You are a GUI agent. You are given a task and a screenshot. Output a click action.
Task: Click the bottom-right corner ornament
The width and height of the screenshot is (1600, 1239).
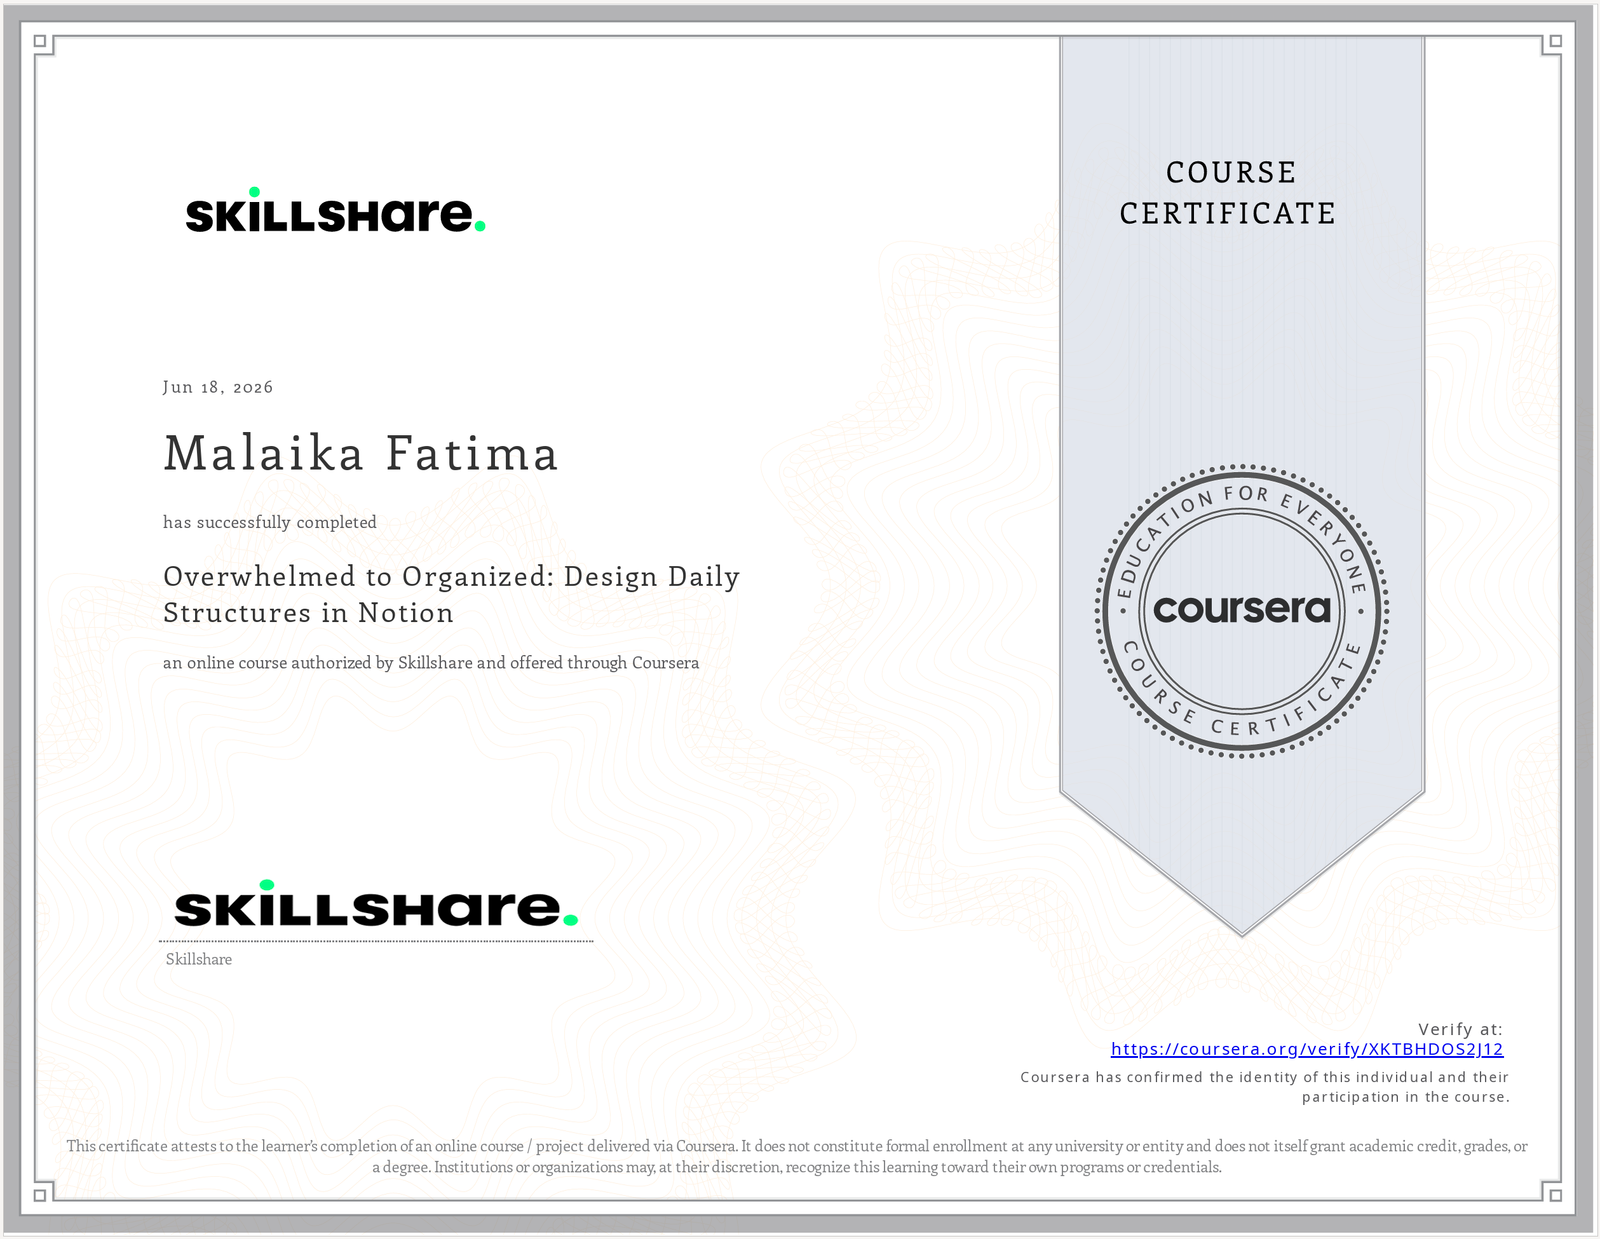1553,1192
